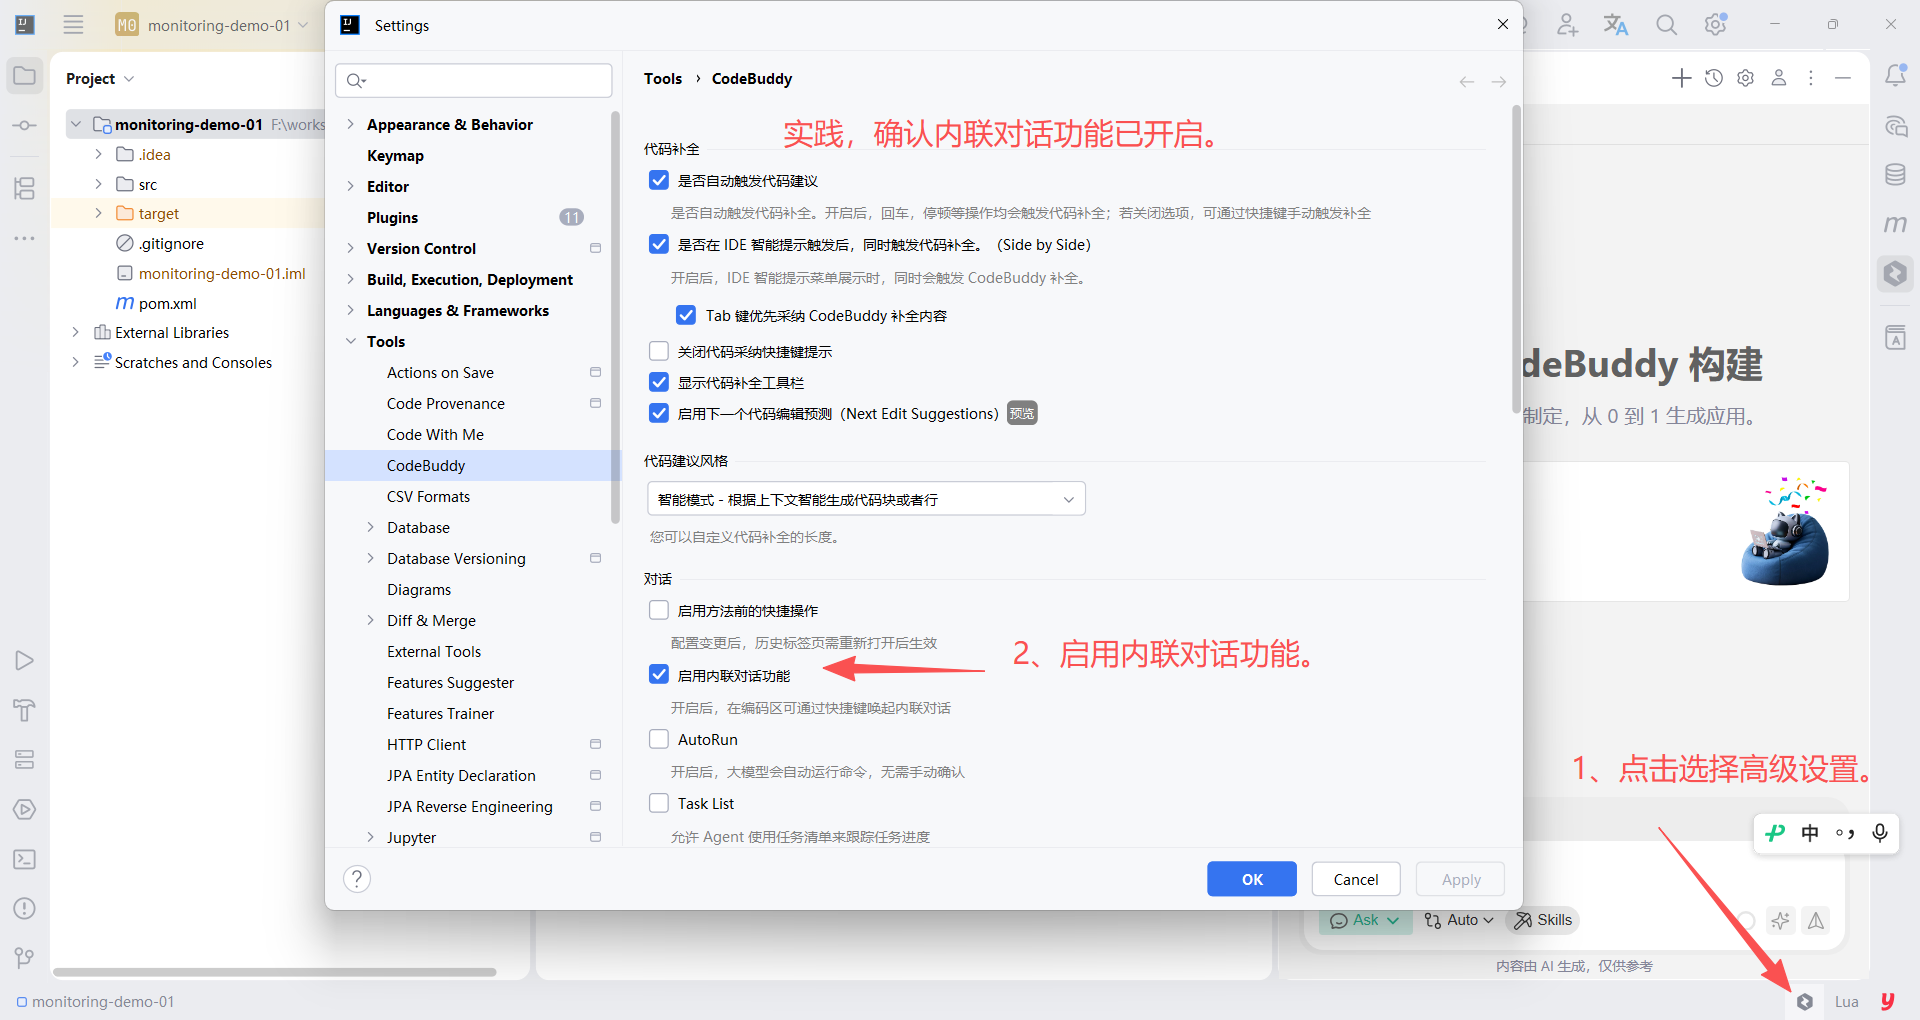The height and width of the screenshot is (1020, 1920).
Task: Collapse the Tools settings node
Action: click(x=350, y=341)
